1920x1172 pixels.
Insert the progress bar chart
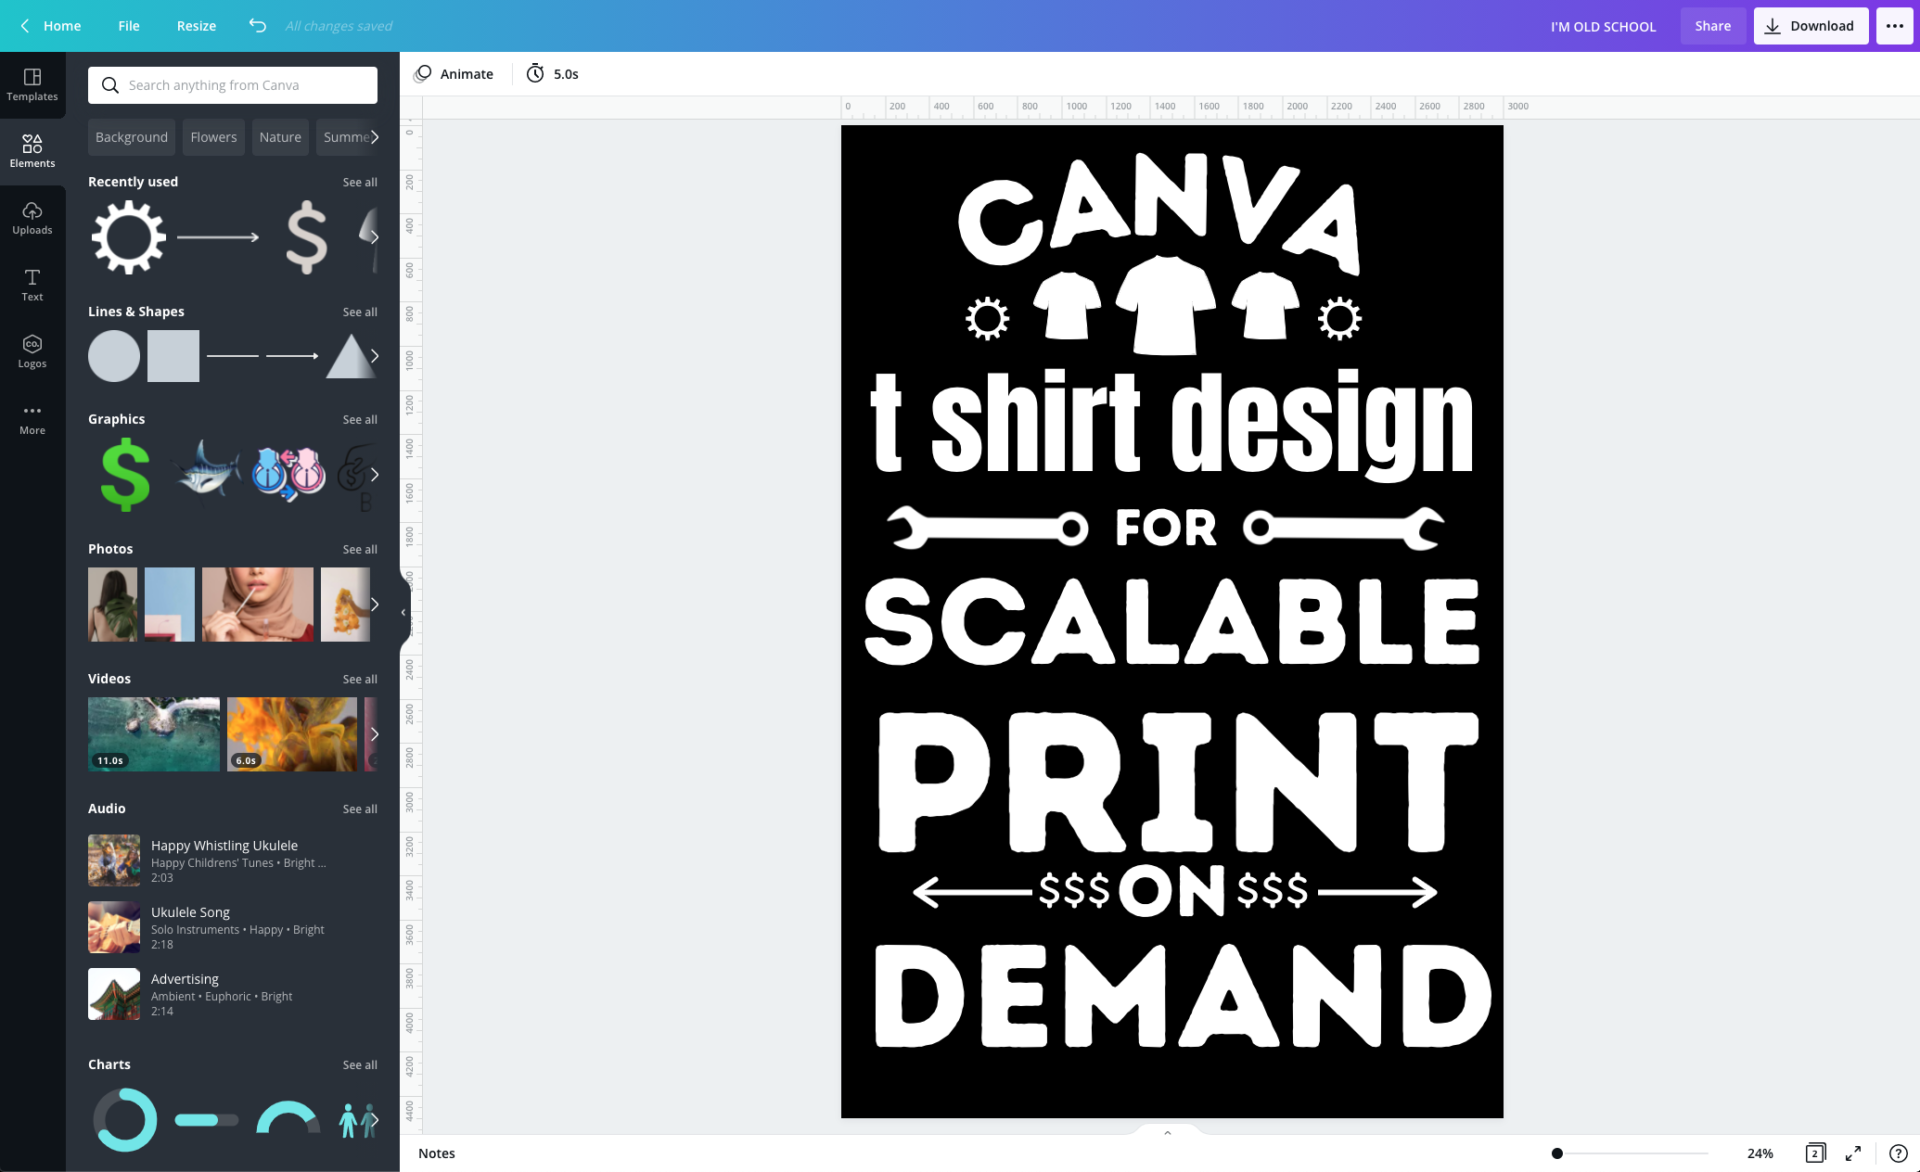point(206,1120)
